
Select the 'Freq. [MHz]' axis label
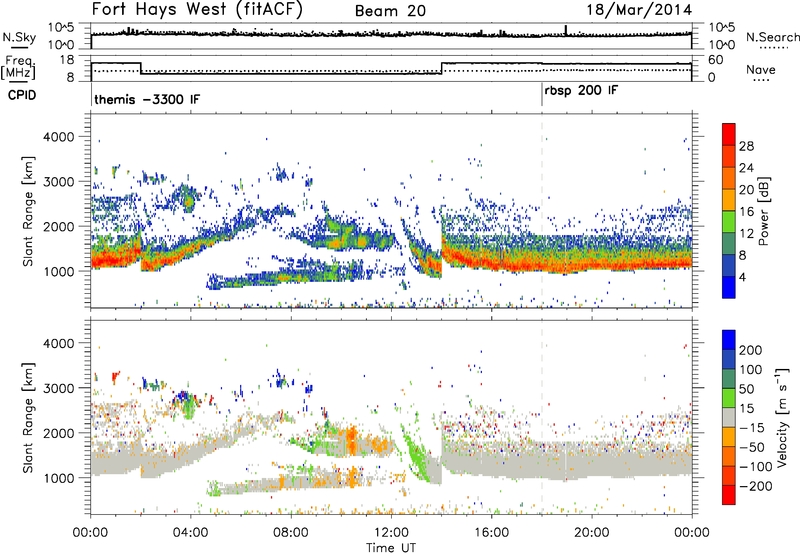tap(18, 67)
